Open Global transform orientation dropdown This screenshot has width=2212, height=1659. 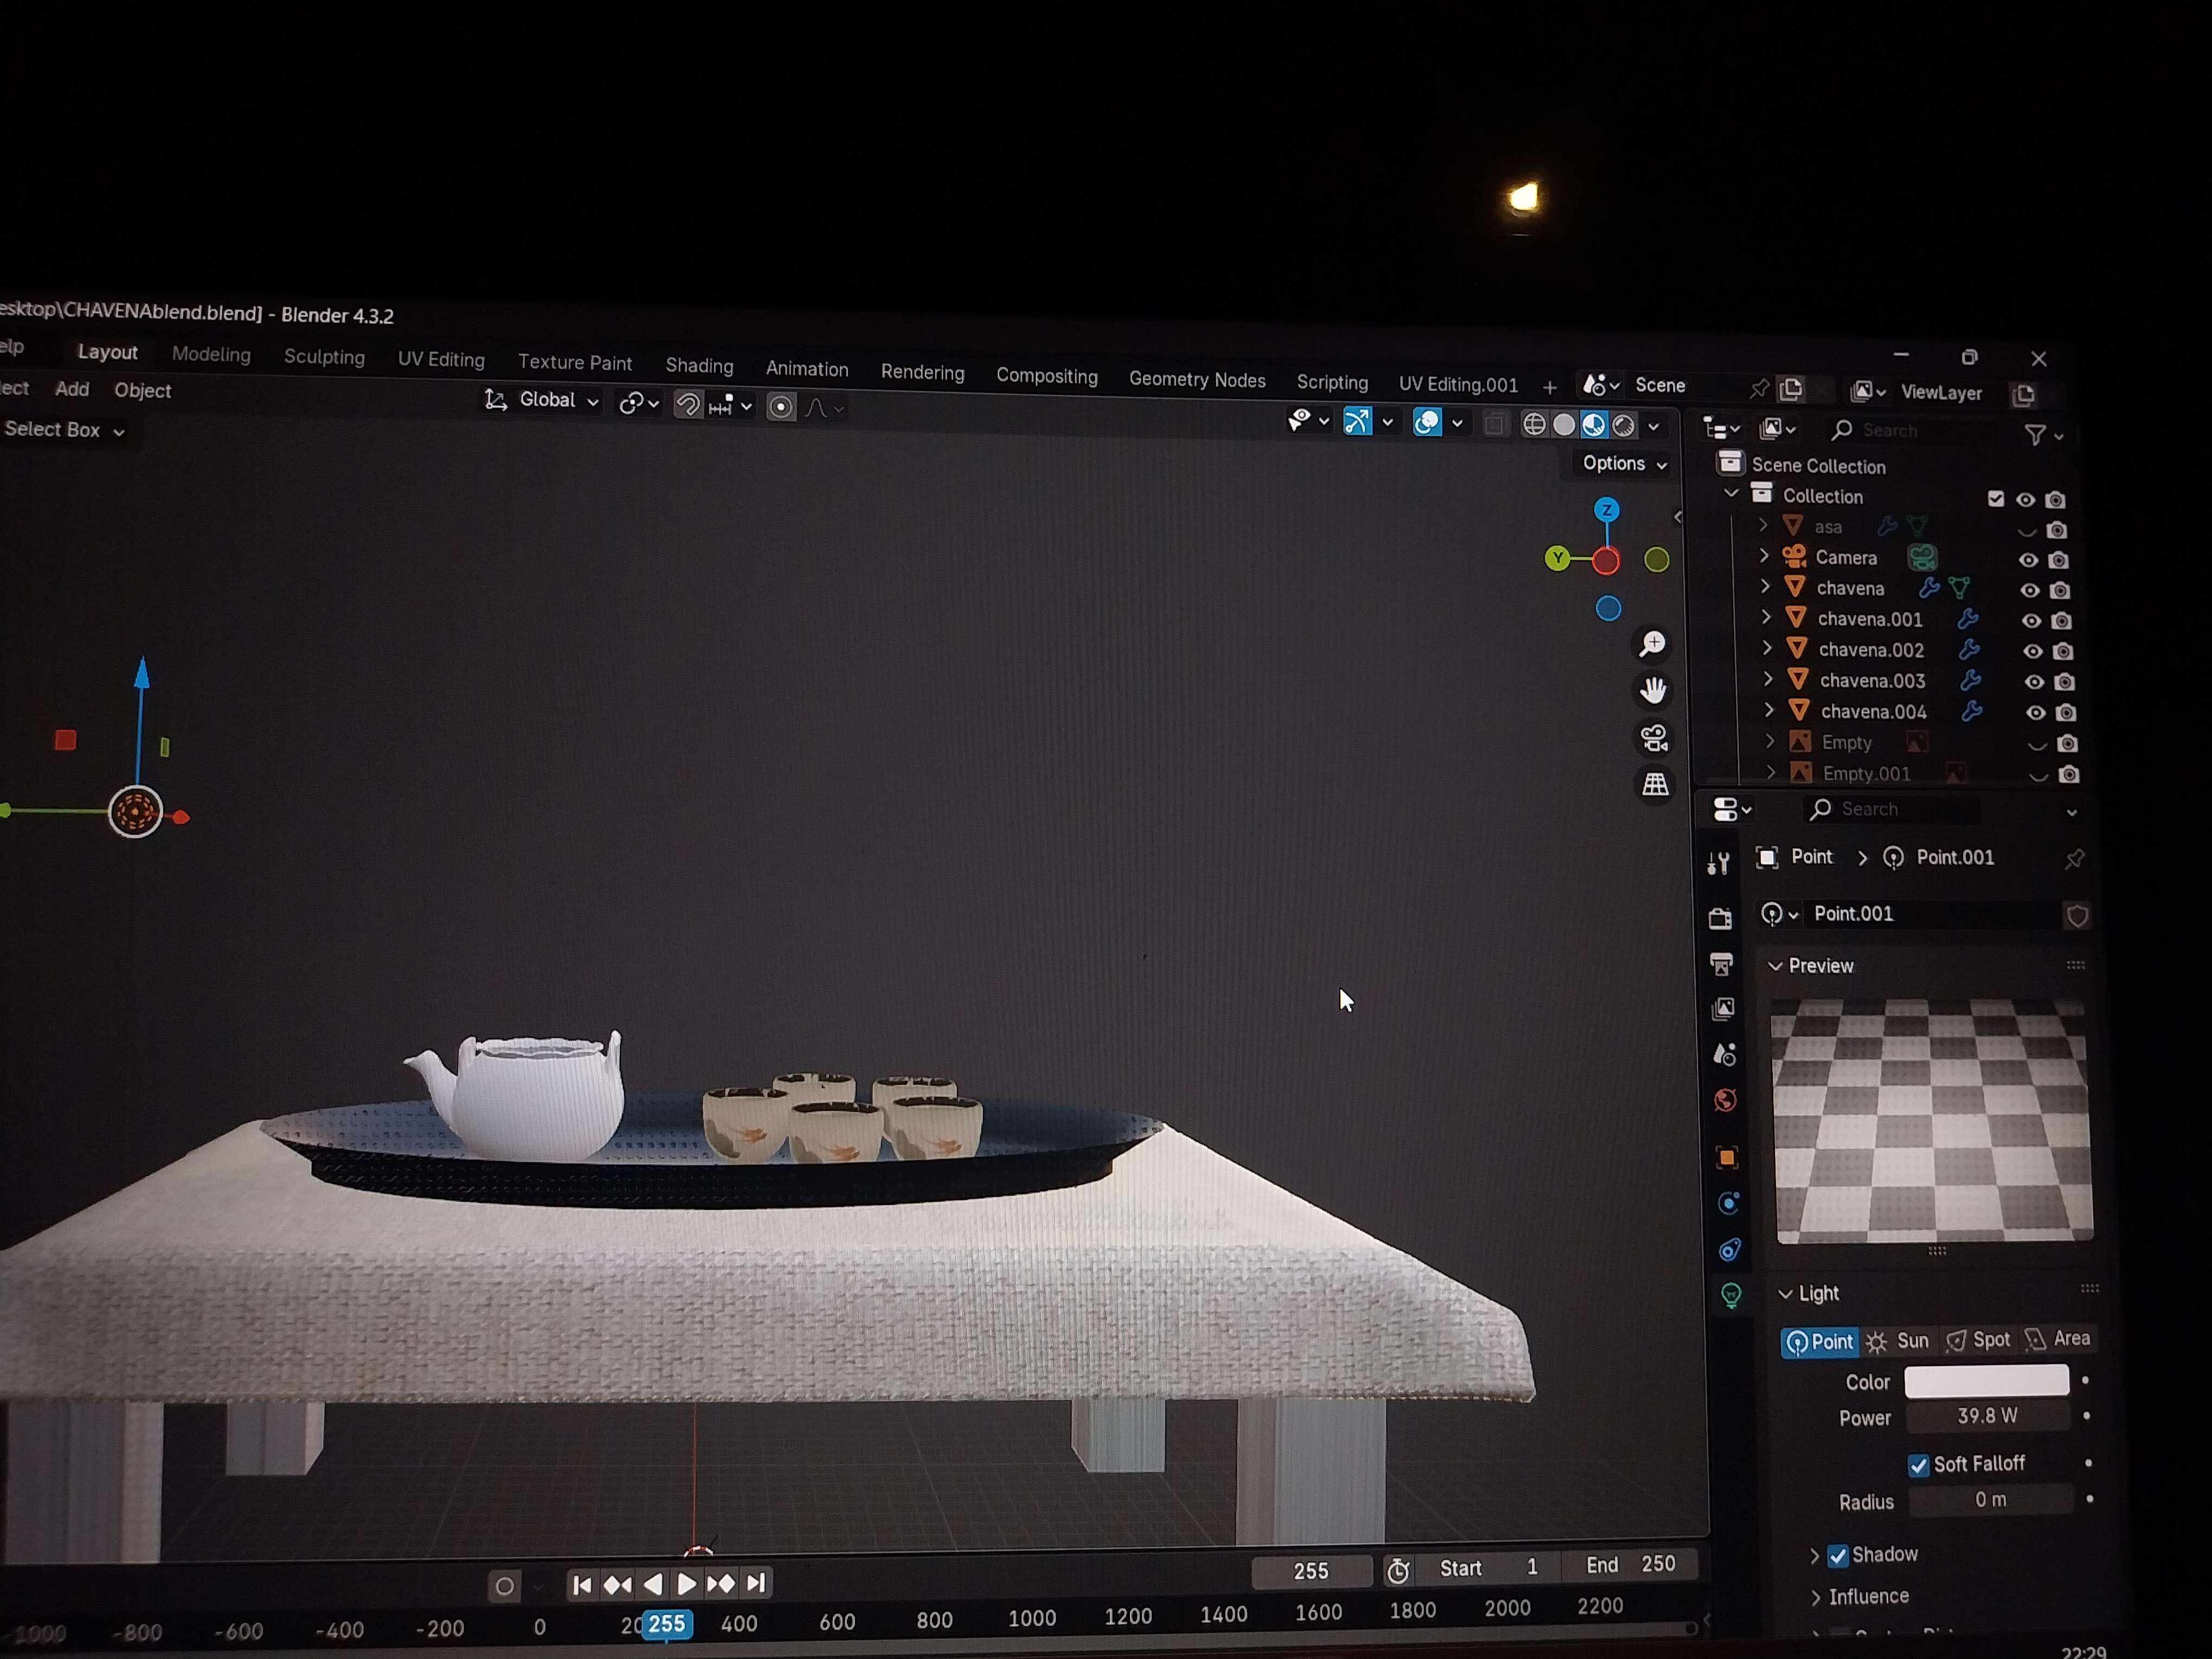point(542,400)
